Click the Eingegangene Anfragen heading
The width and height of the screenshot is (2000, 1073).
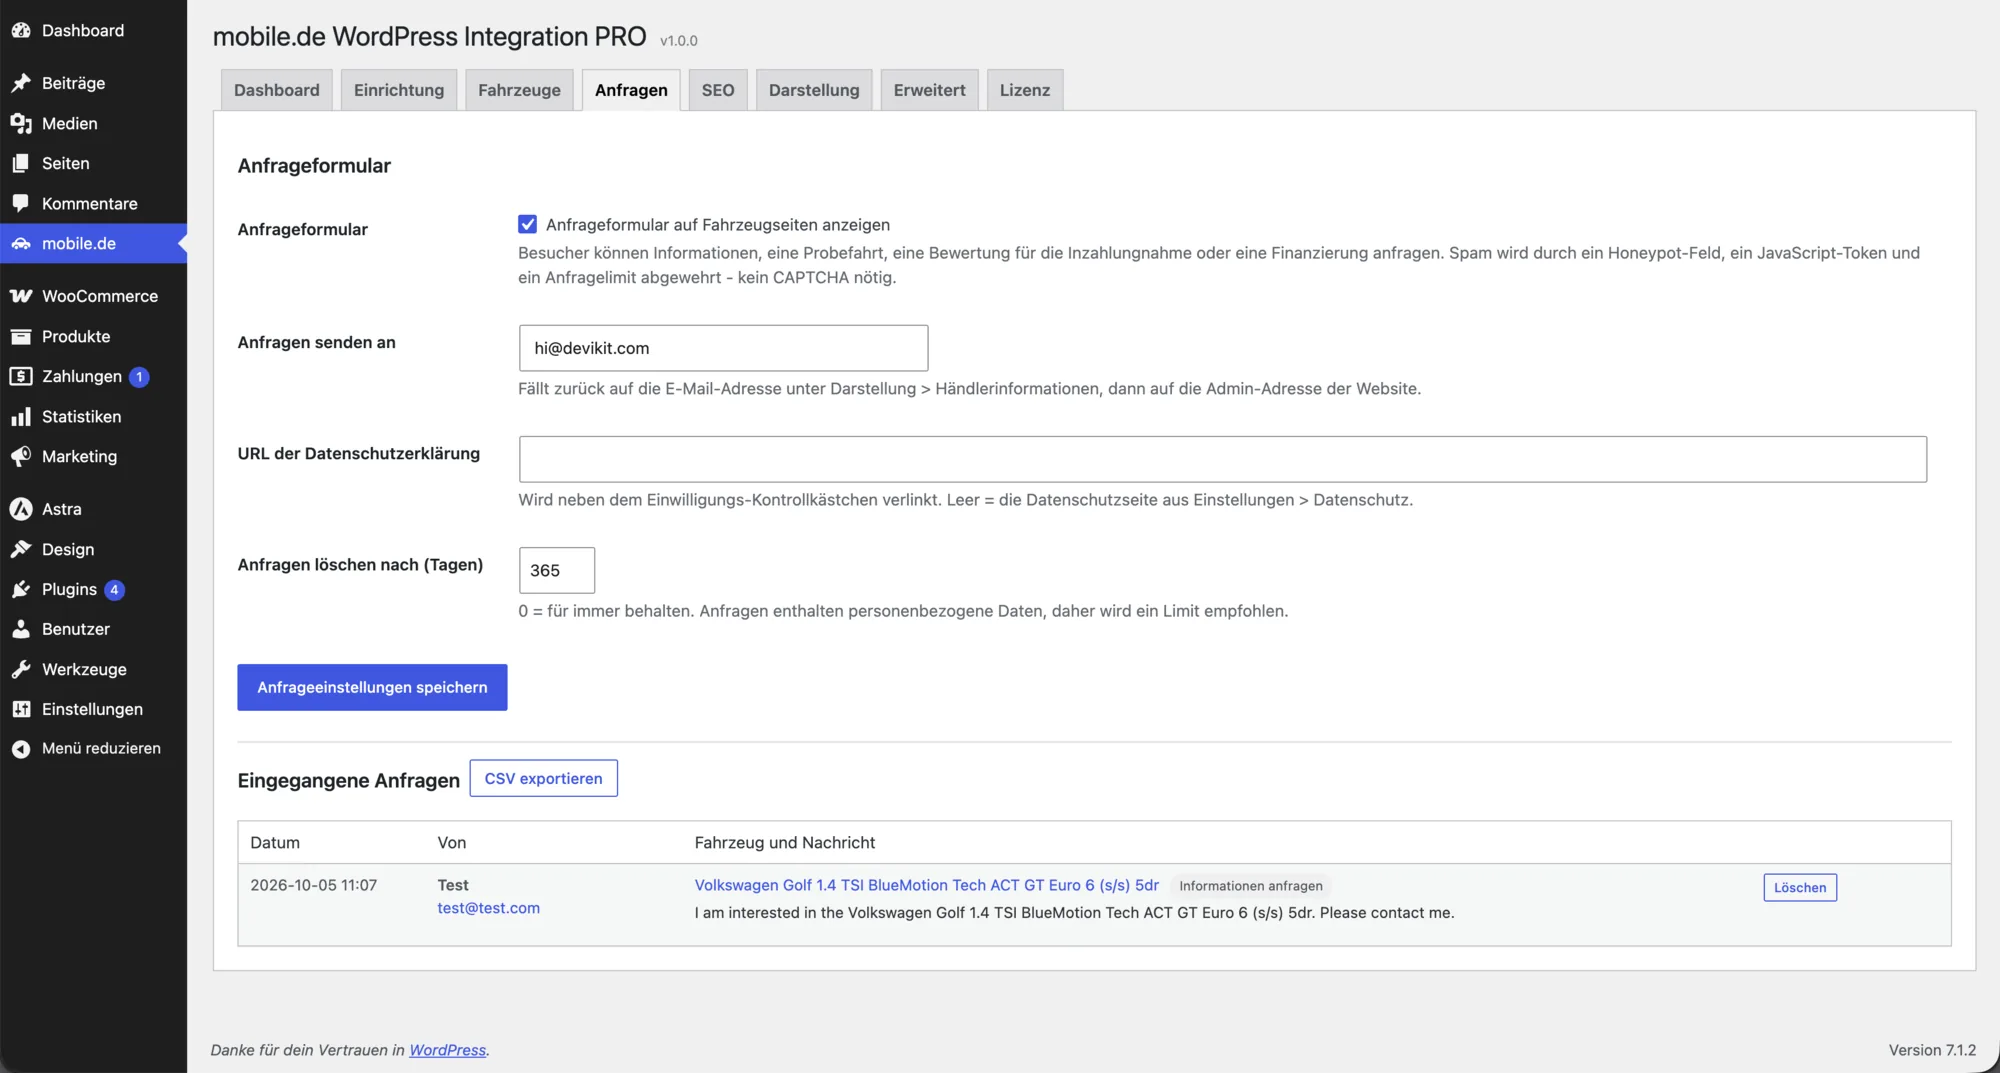[348, 780]
